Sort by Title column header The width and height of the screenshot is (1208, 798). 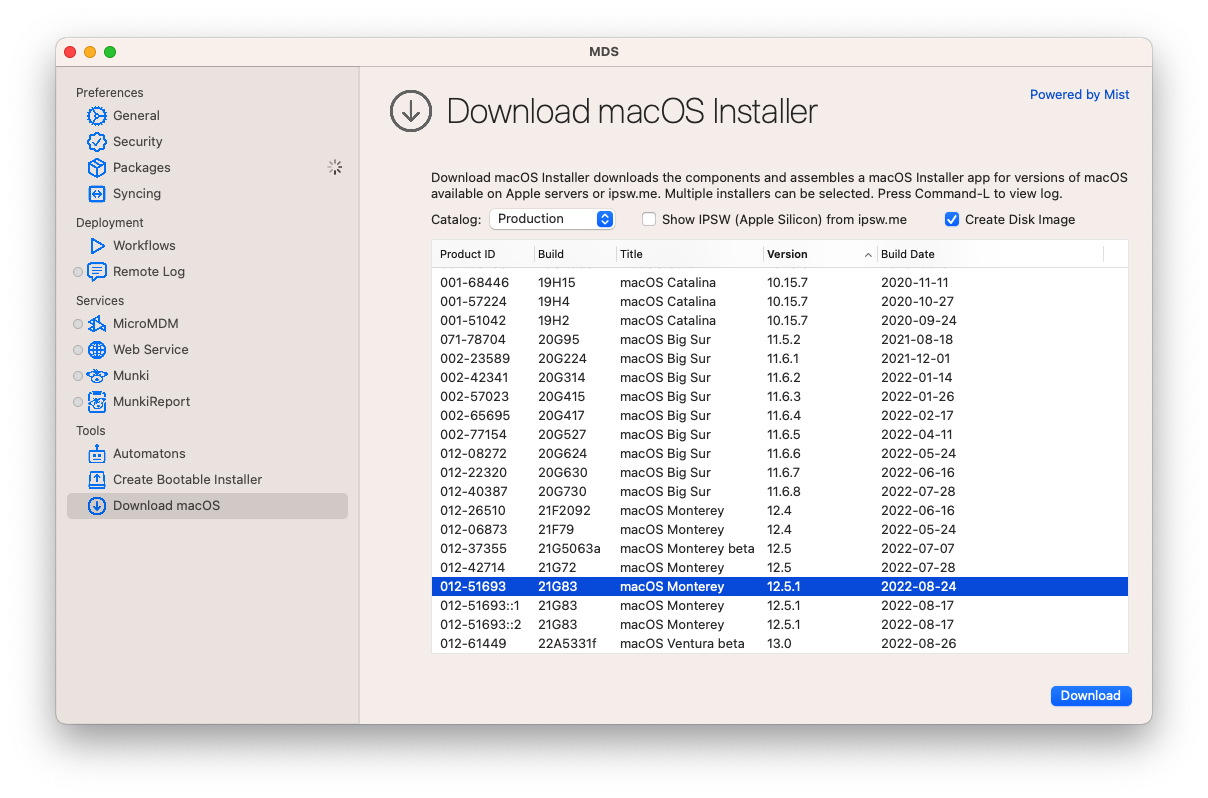pyautogui.click(x=690, y=254)
